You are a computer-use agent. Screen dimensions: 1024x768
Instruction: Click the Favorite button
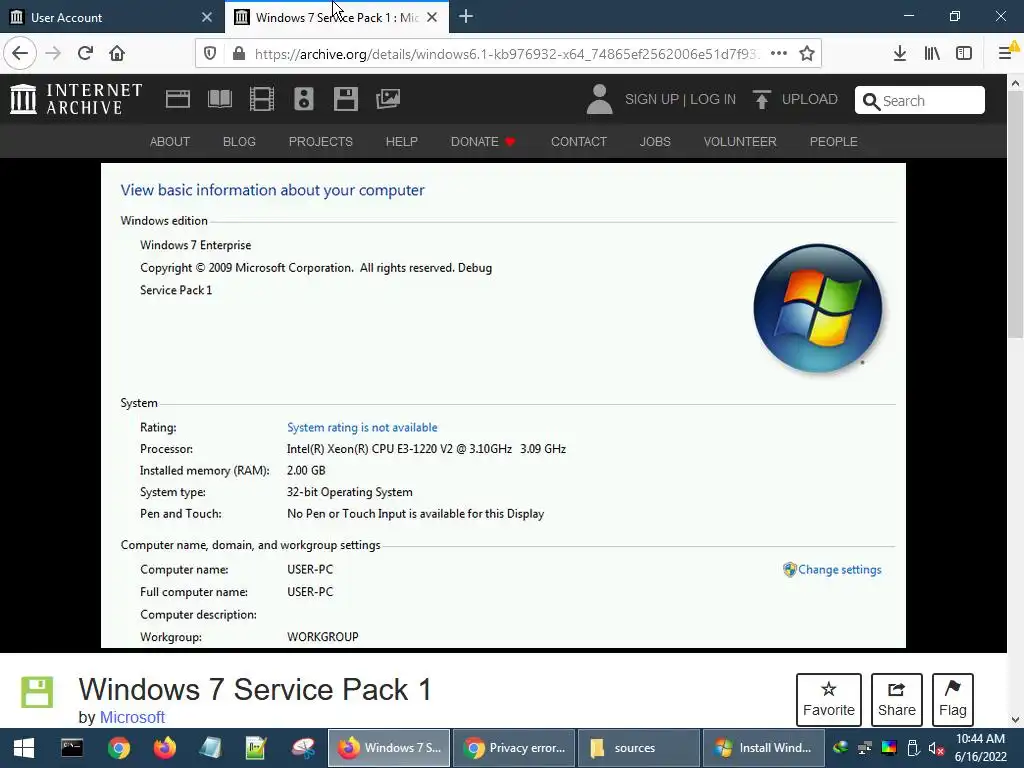click(x=829, y=699)
